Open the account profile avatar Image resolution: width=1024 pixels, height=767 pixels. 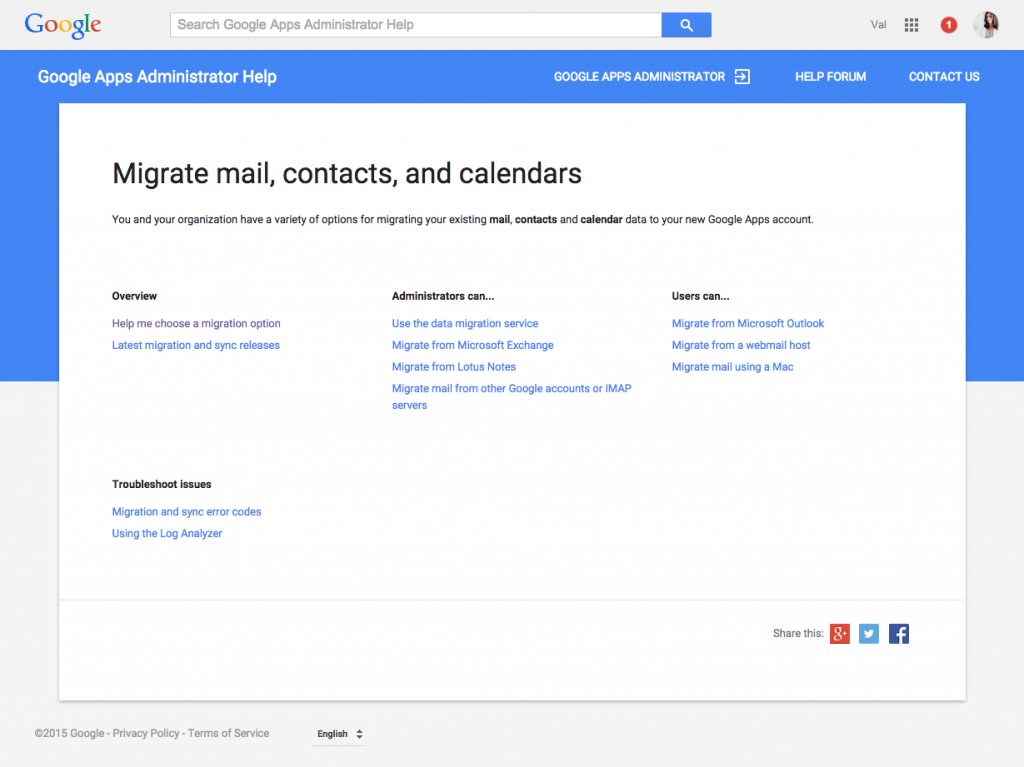pyautogui.click(x=986, y=25)
